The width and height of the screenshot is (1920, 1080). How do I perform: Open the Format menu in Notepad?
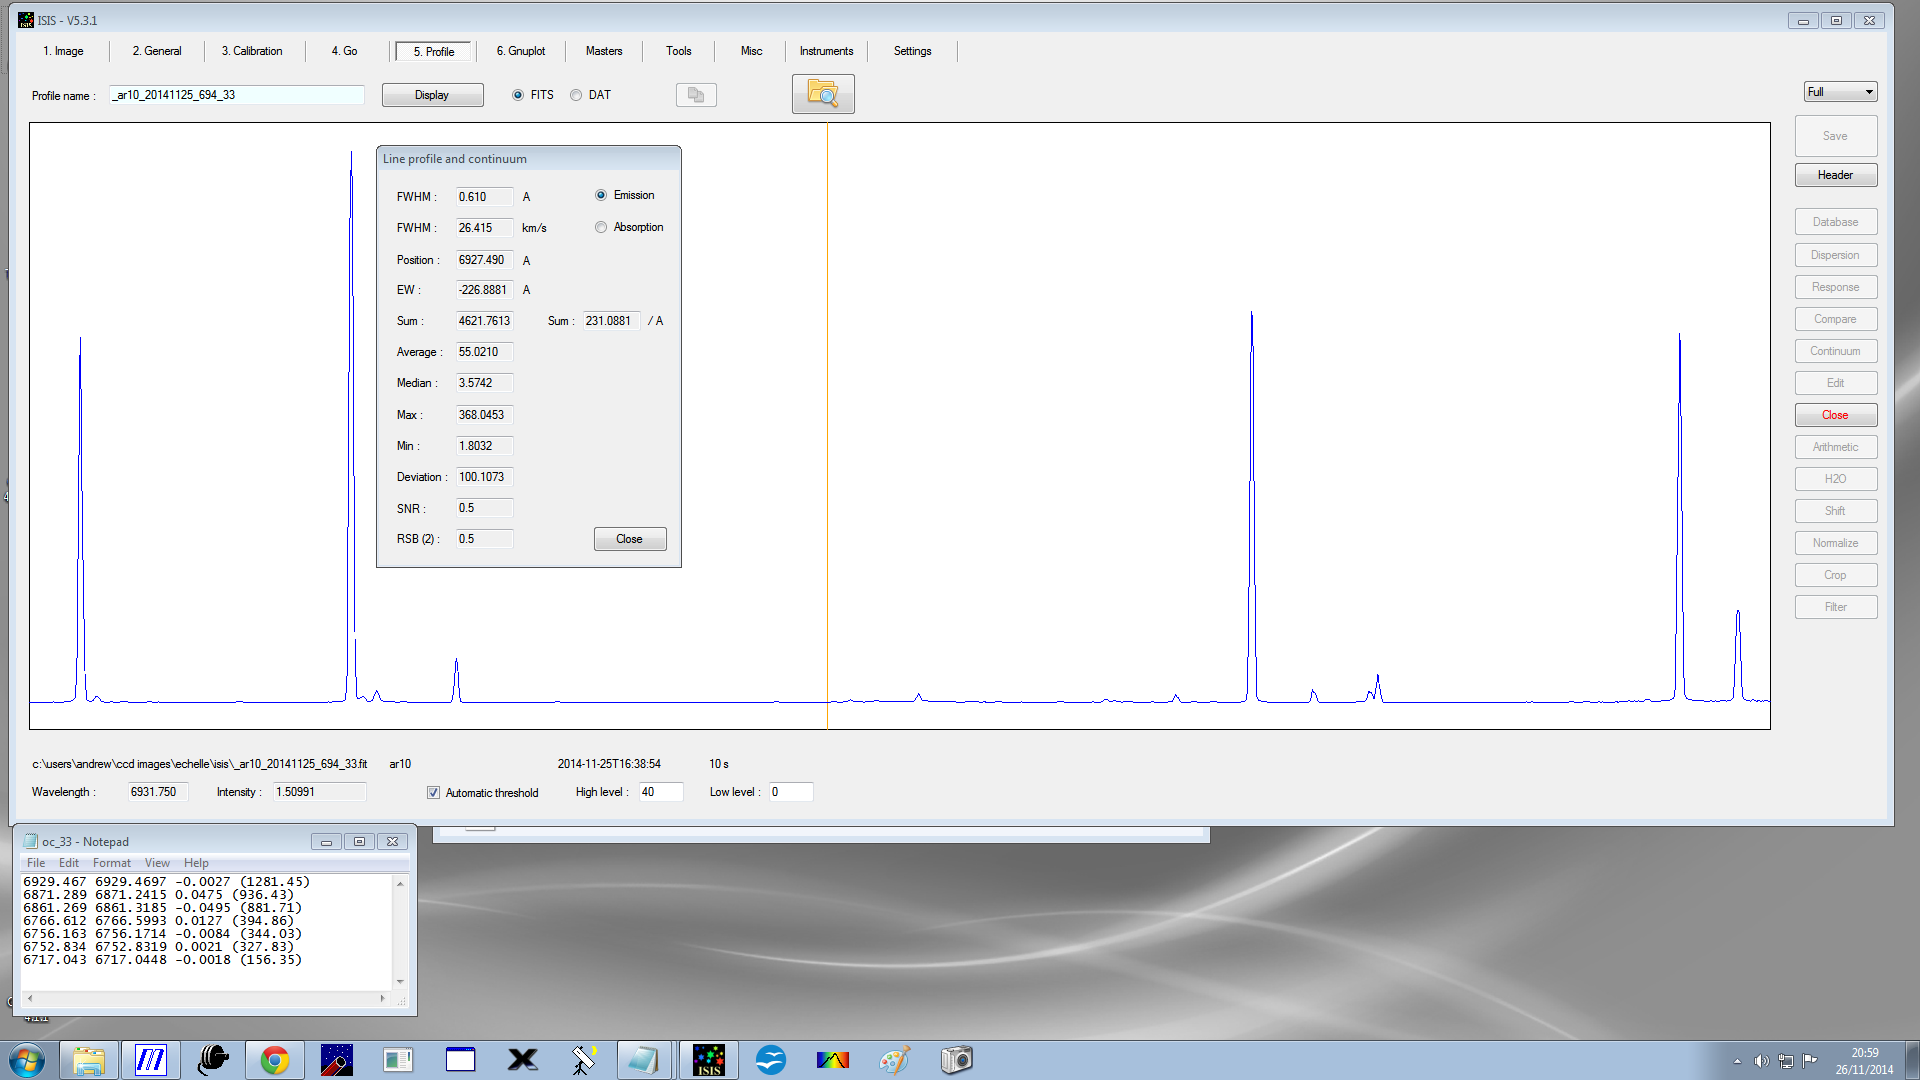(x=111, y=863)
